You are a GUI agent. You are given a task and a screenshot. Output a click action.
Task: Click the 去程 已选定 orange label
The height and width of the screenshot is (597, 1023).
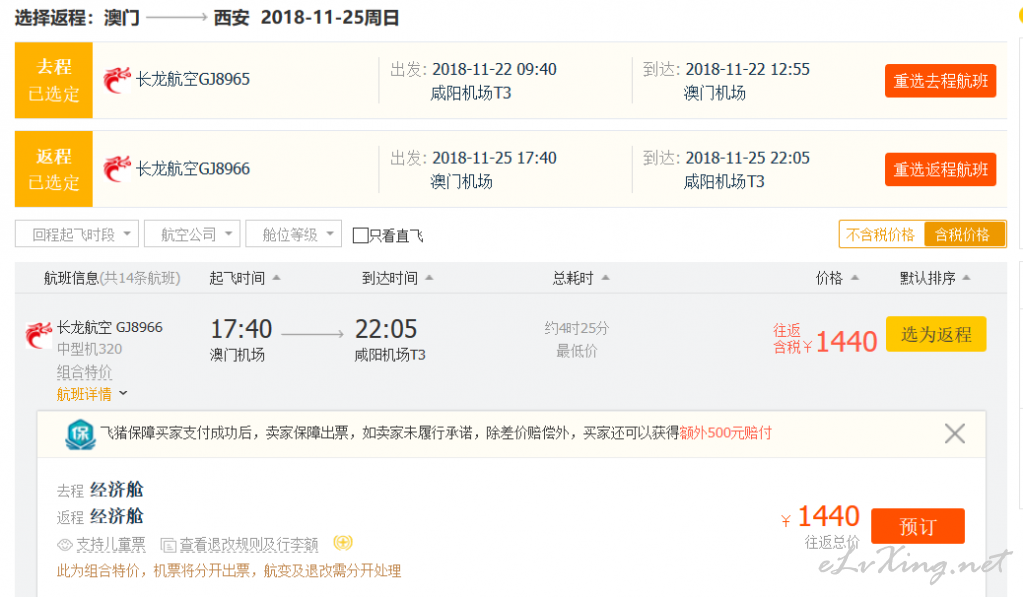54,80
